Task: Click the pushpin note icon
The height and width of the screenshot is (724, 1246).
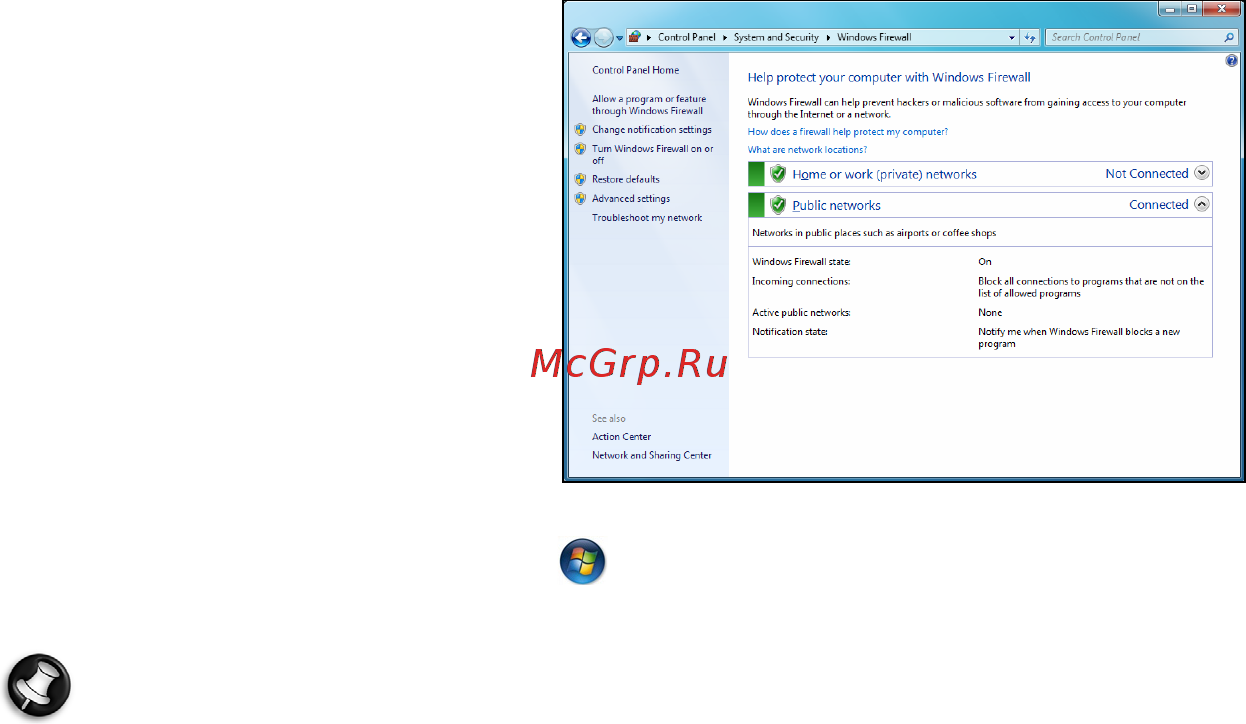Action: 39,684
